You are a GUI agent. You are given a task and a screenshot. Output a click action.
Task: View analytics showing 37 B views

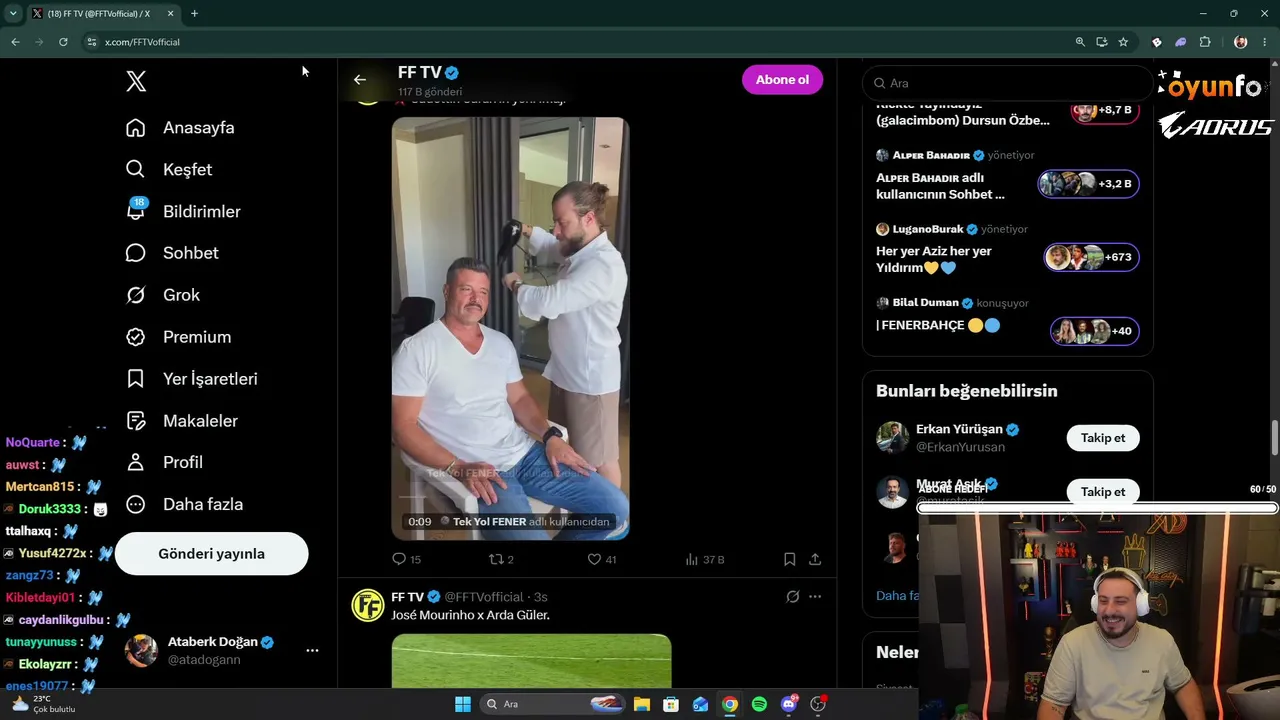pos(704,560)
